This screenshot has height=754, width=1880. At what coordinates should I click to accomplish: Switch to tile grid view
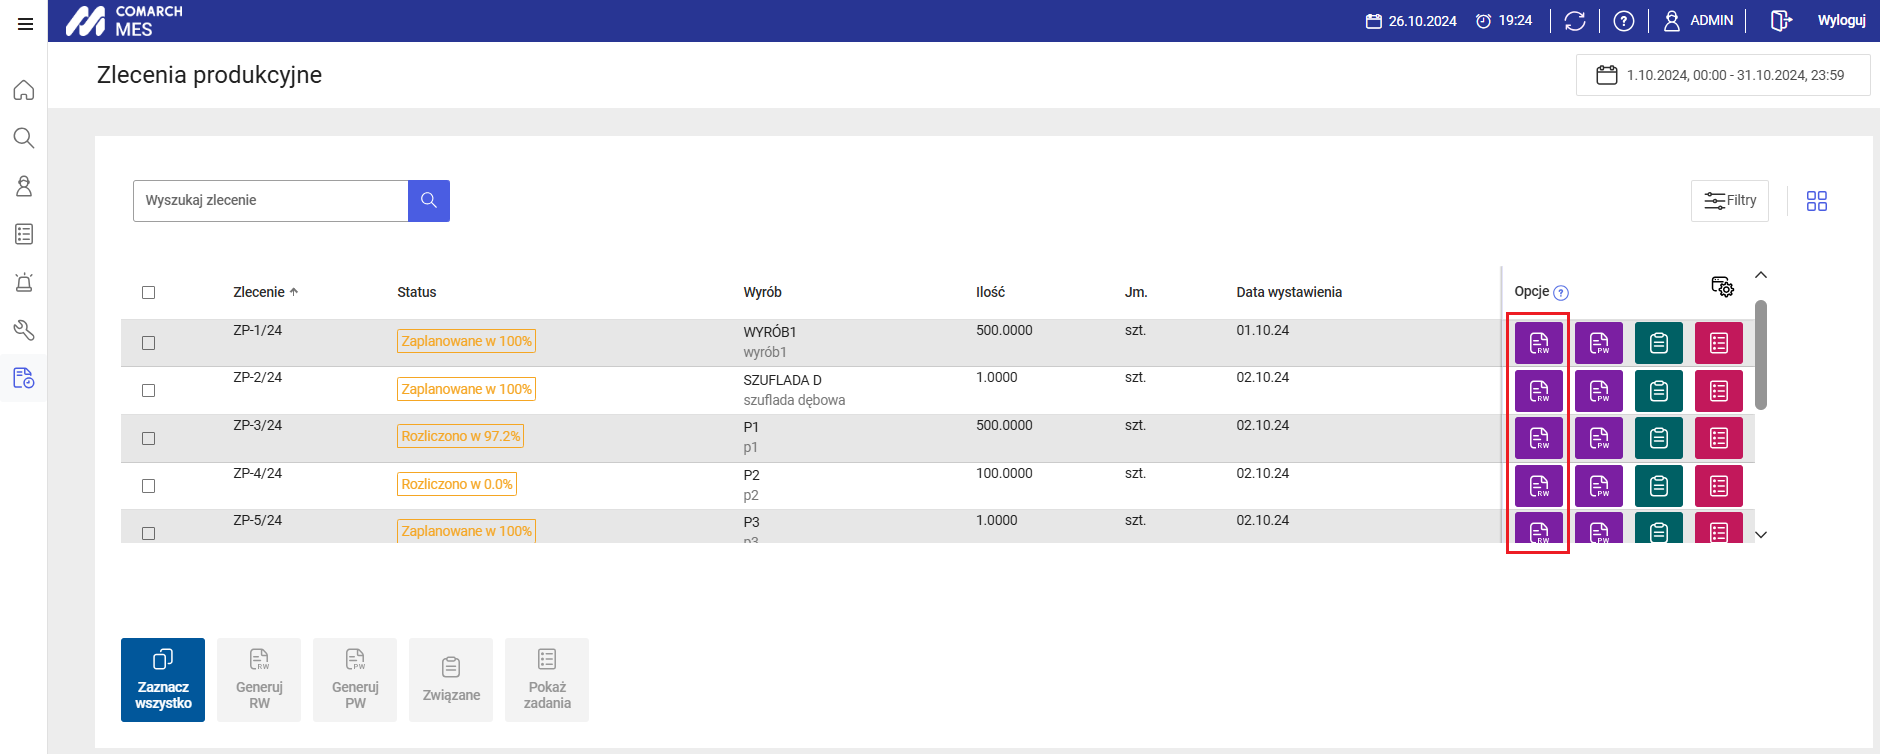(x=1817, y=201)
